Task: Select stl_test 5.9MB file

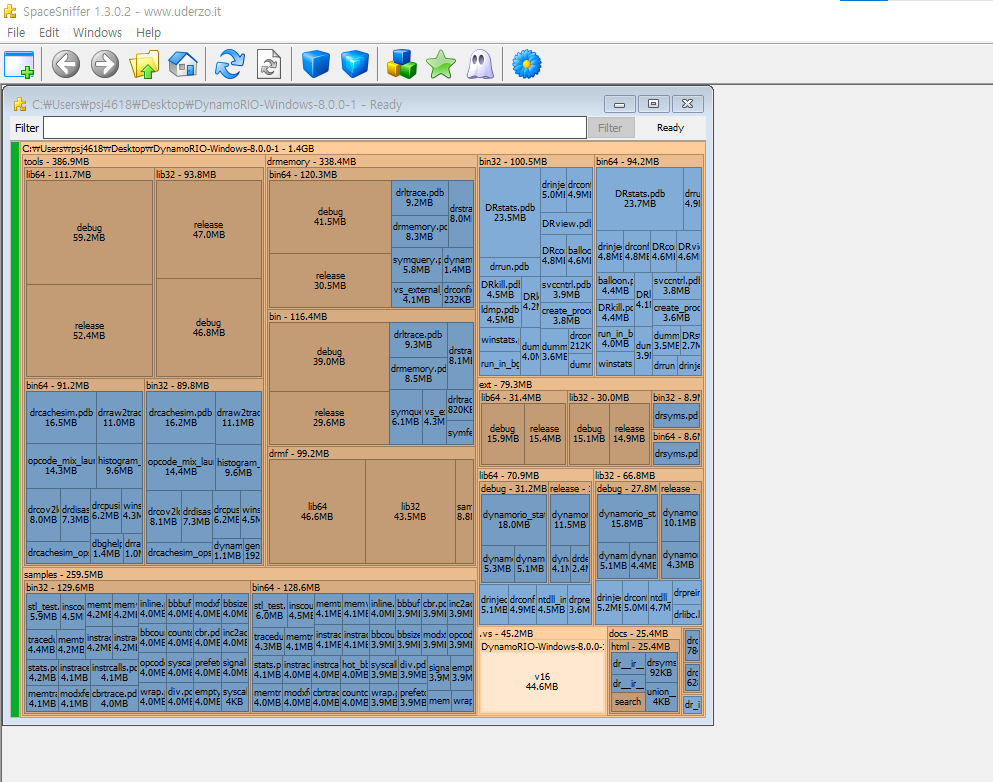Action: pyautogui.click(x=43, y=611)
